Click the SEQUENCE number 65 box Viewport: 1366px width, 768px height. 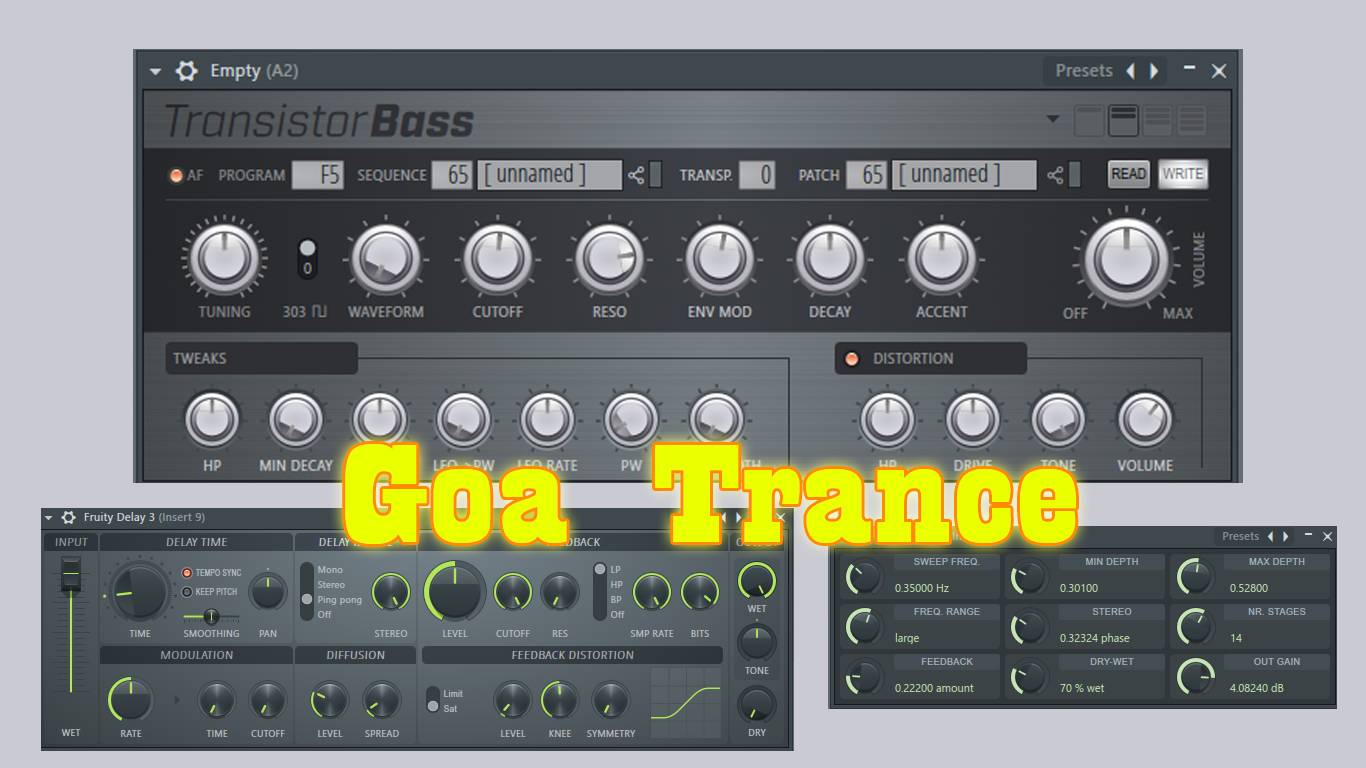click(x=452, y=175)
